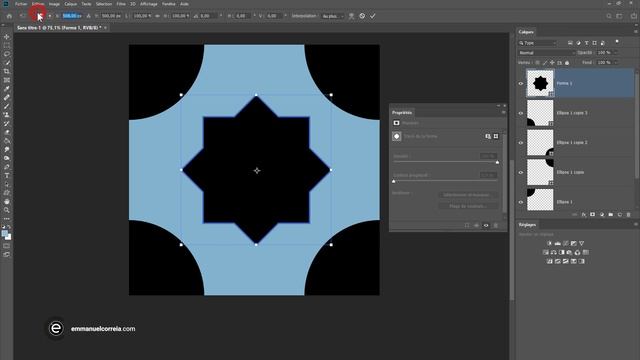Open the Type layer filter dropdown
Image resolution: width=640 pixels, height=360 pixels.
pyautogui.click(x=537, y=43)
